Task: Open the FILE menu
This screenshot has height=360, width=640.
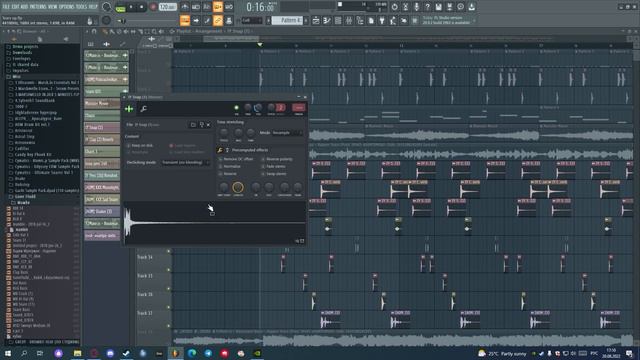Action: pyautogui.click(x=6, y=7)
